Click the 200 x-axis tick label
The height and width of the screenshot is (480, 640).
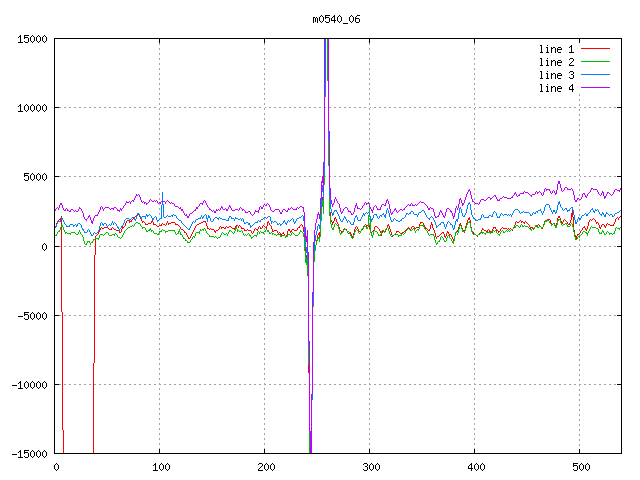click(x=265, y=467)
